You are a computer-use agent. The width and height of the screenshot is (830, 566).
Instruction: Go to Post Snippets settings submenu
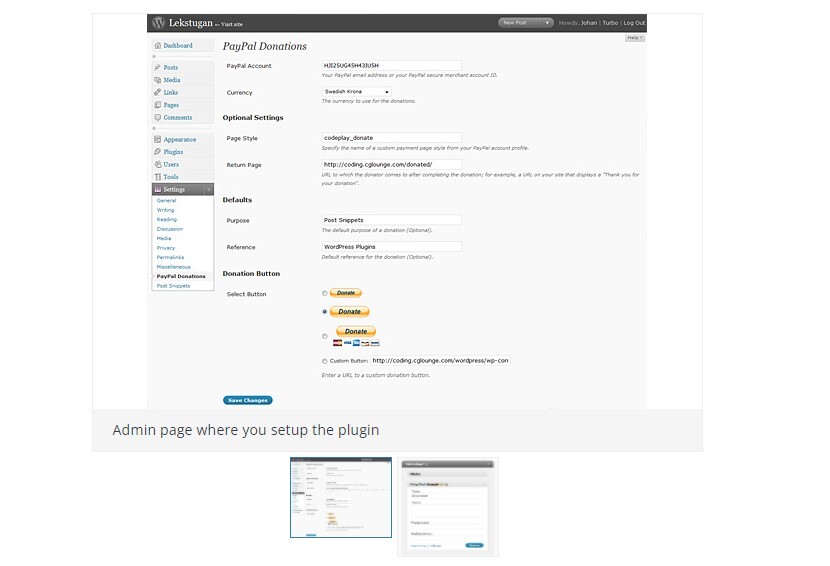coord(173,286)
